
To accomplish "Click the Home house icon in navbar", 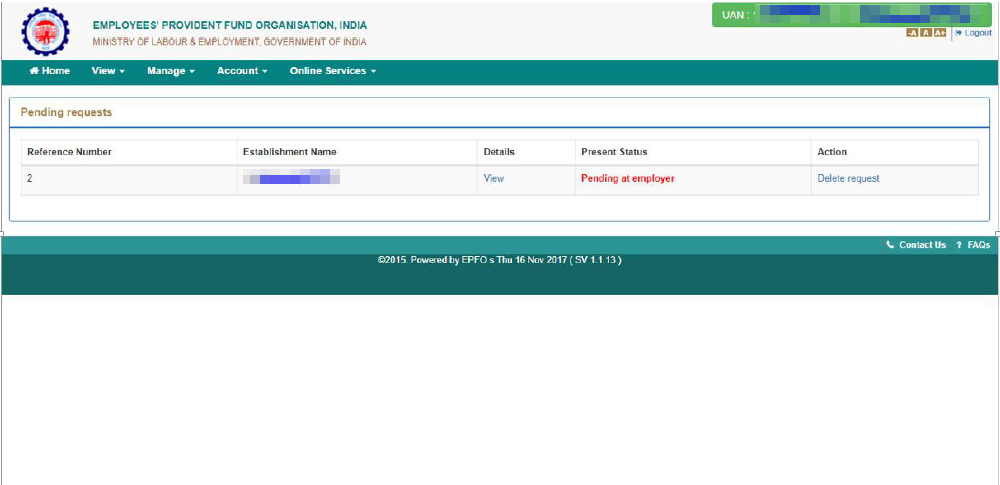I will [x=34, y=71].
